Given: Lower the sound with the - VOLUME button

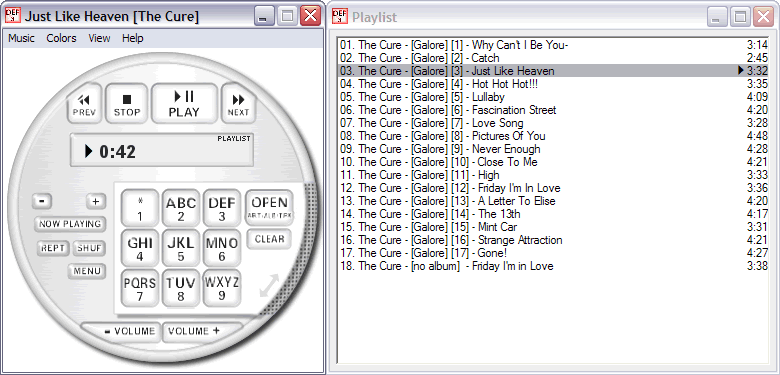Looking at the screenshot, I should (x=121, y=331).
